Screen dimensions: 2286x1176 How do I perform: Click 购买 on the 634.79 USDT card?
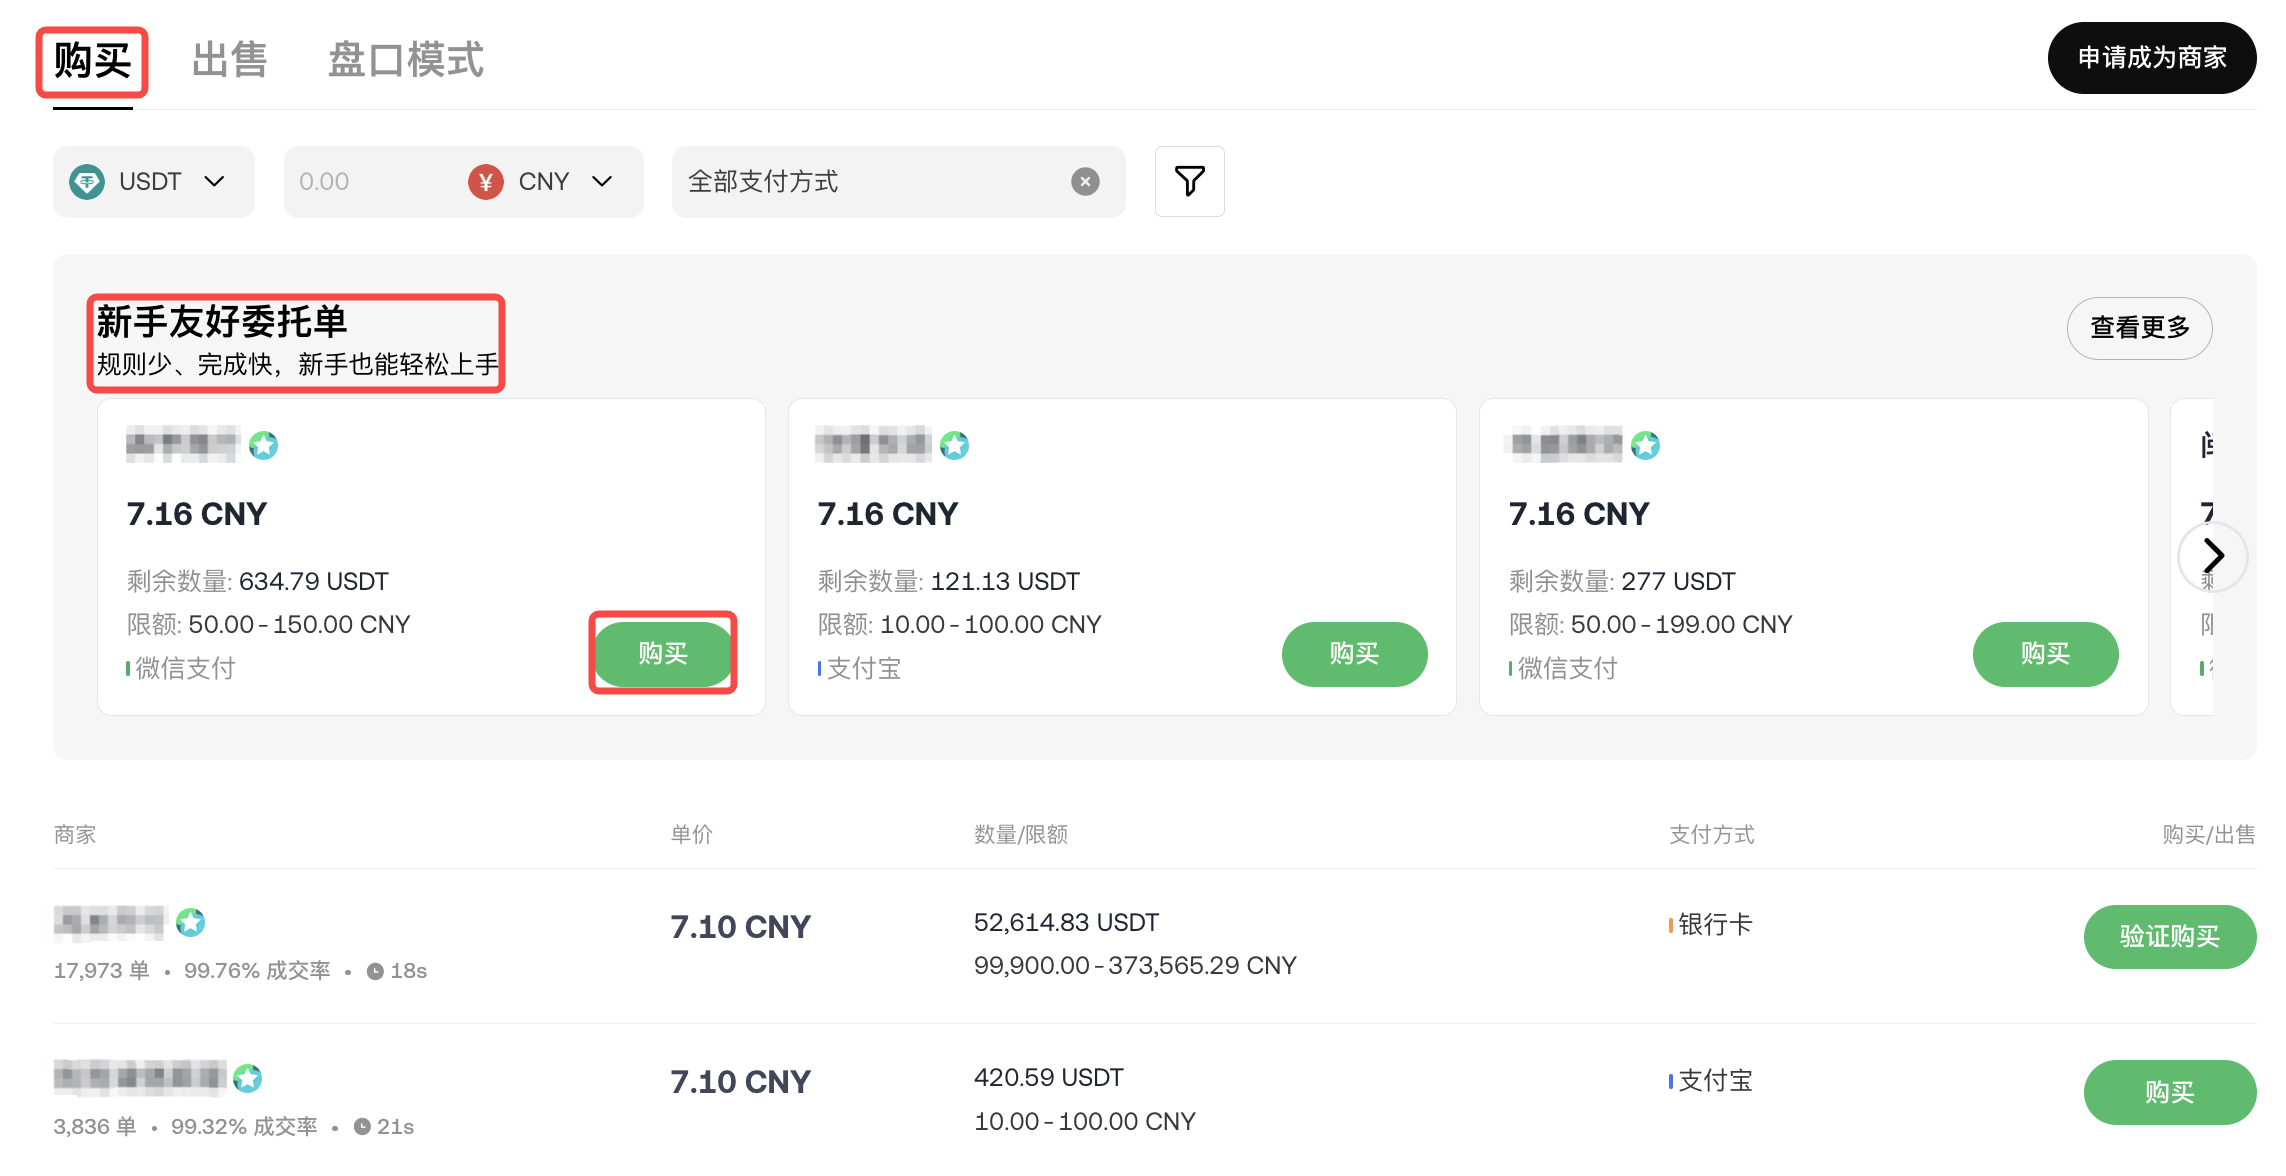[x=663, y=654]
